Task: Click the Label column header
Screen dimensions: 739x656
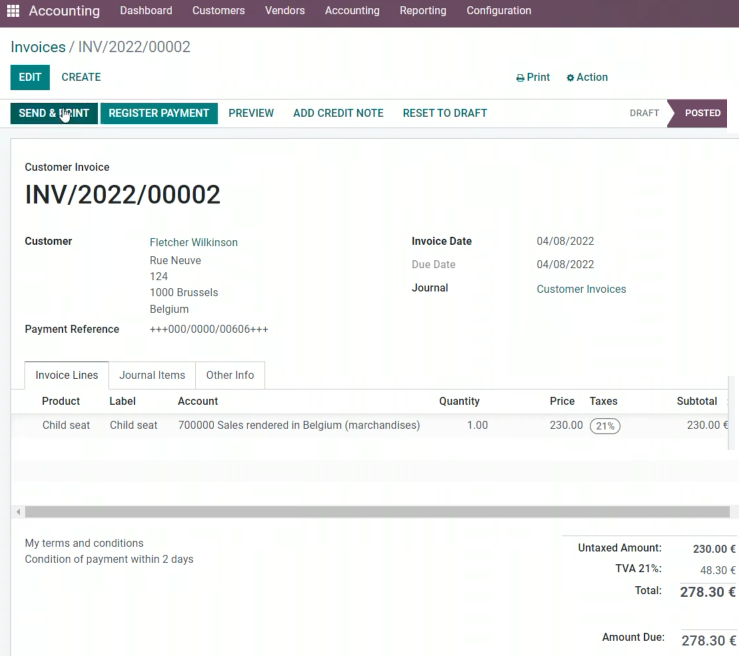Action: tap(123, 401)
